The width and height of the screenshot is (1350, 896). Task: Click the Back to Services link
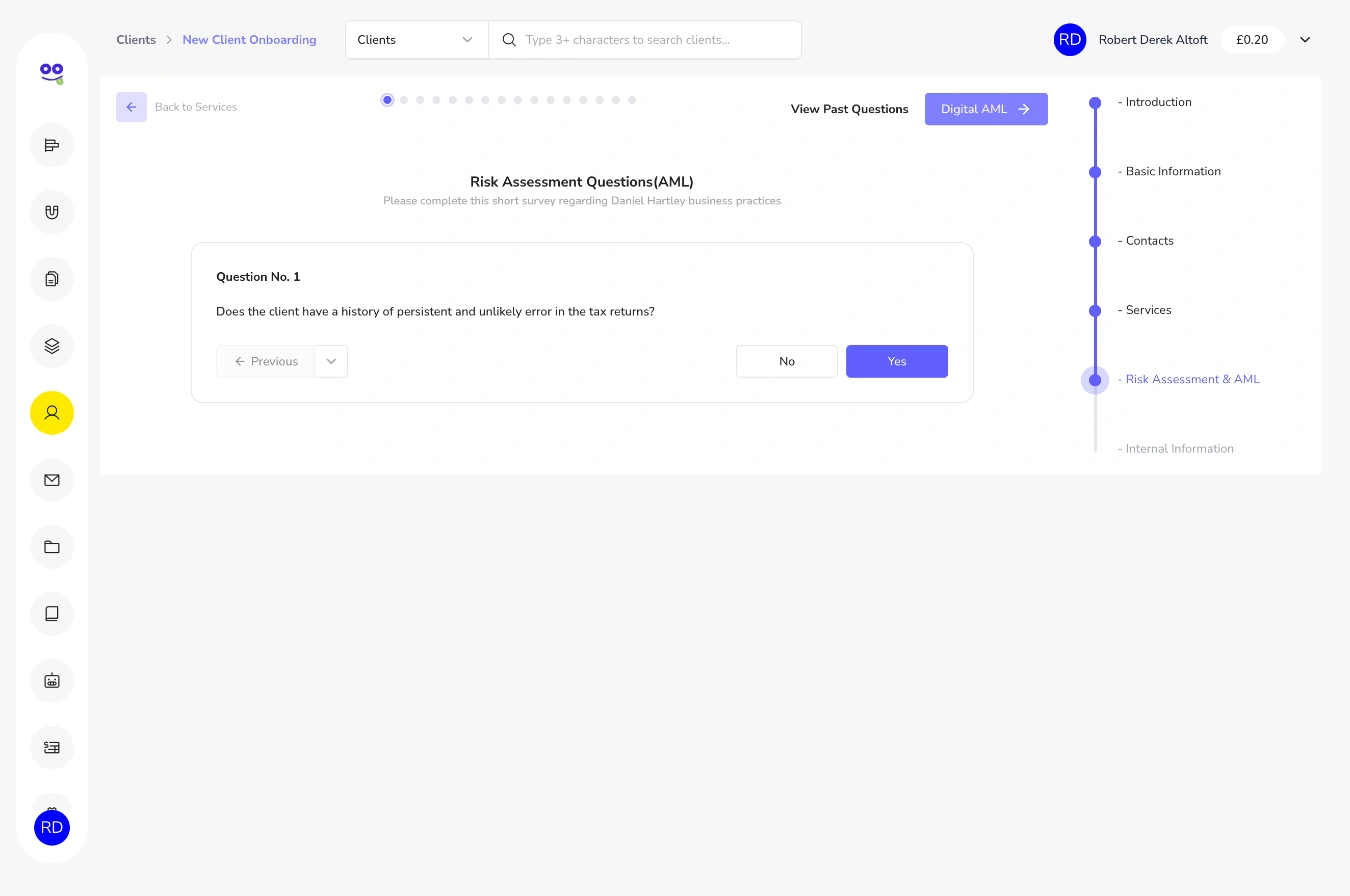pos(196,107)
